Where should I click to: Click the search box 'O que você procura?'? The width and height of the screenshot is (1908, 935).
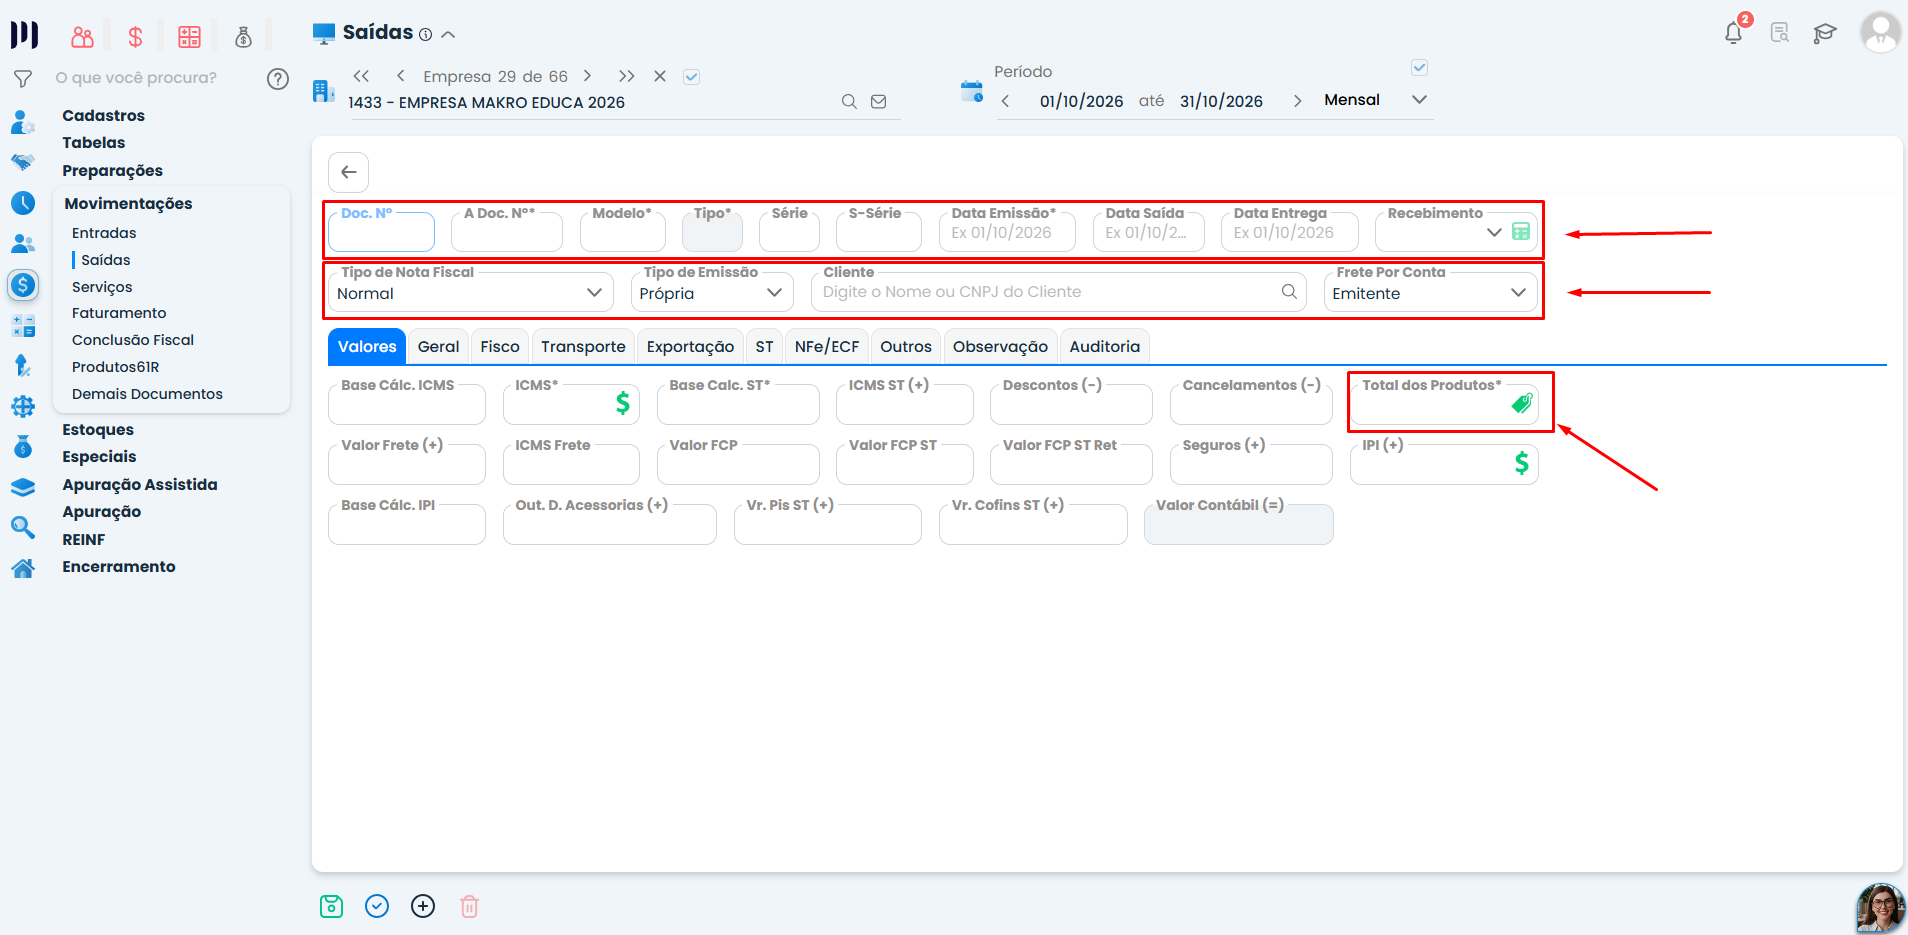136,78
